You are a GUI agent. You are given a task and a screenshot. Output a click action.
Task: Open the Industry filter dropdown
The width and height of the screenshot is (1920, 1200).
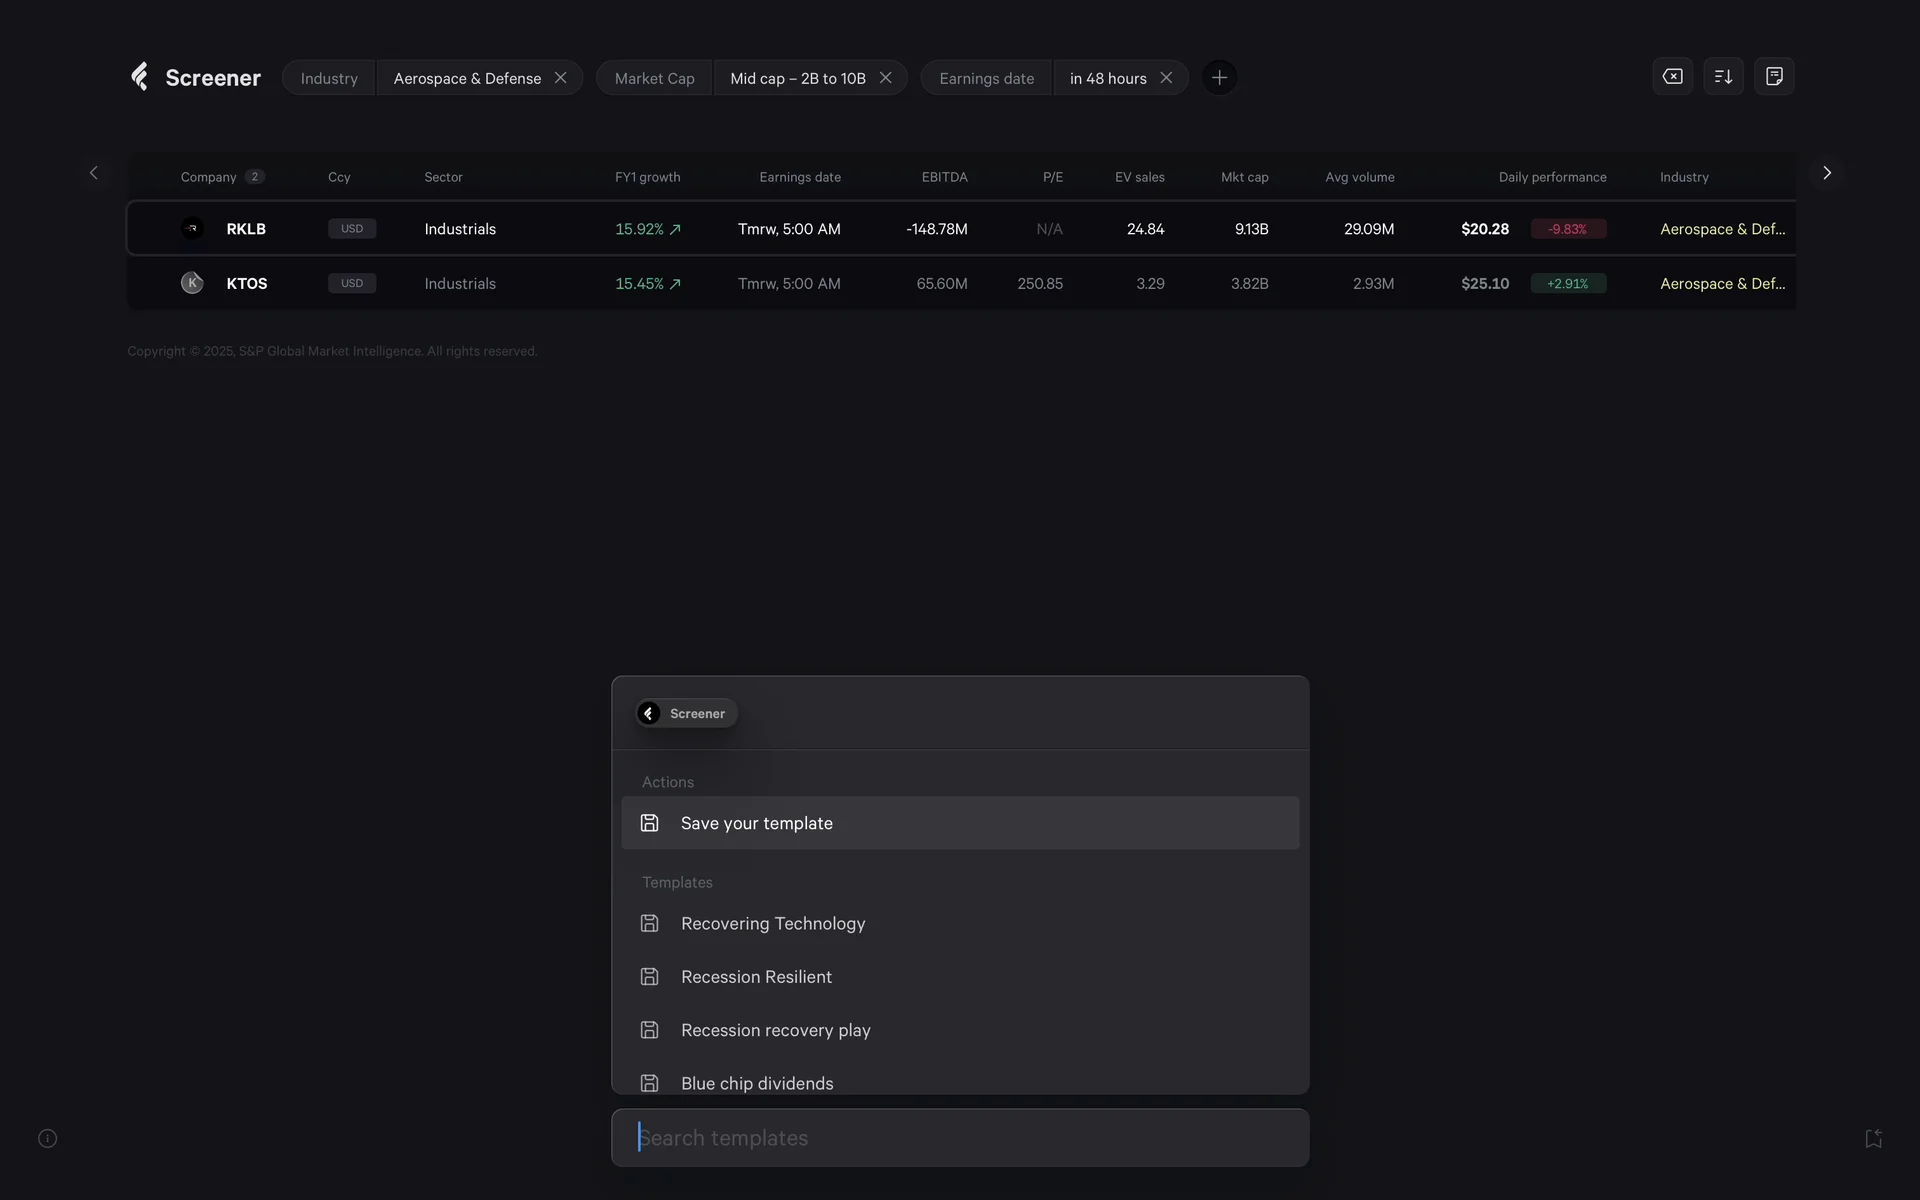coord(329,78)
